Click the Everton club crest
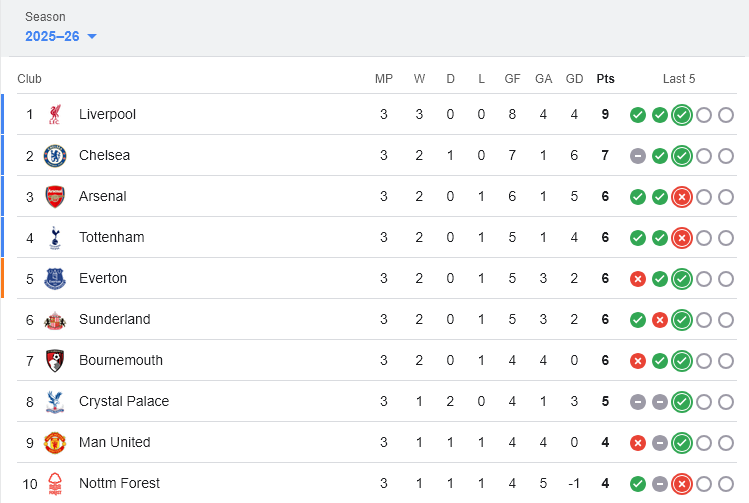Screen dimensions: 749x503 [54, 279]
